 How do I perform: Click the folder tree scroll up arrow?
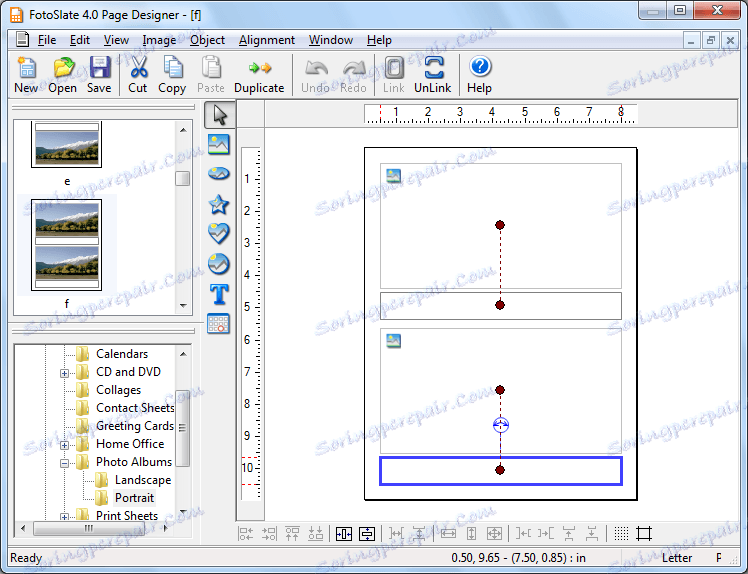pos(183,354)
